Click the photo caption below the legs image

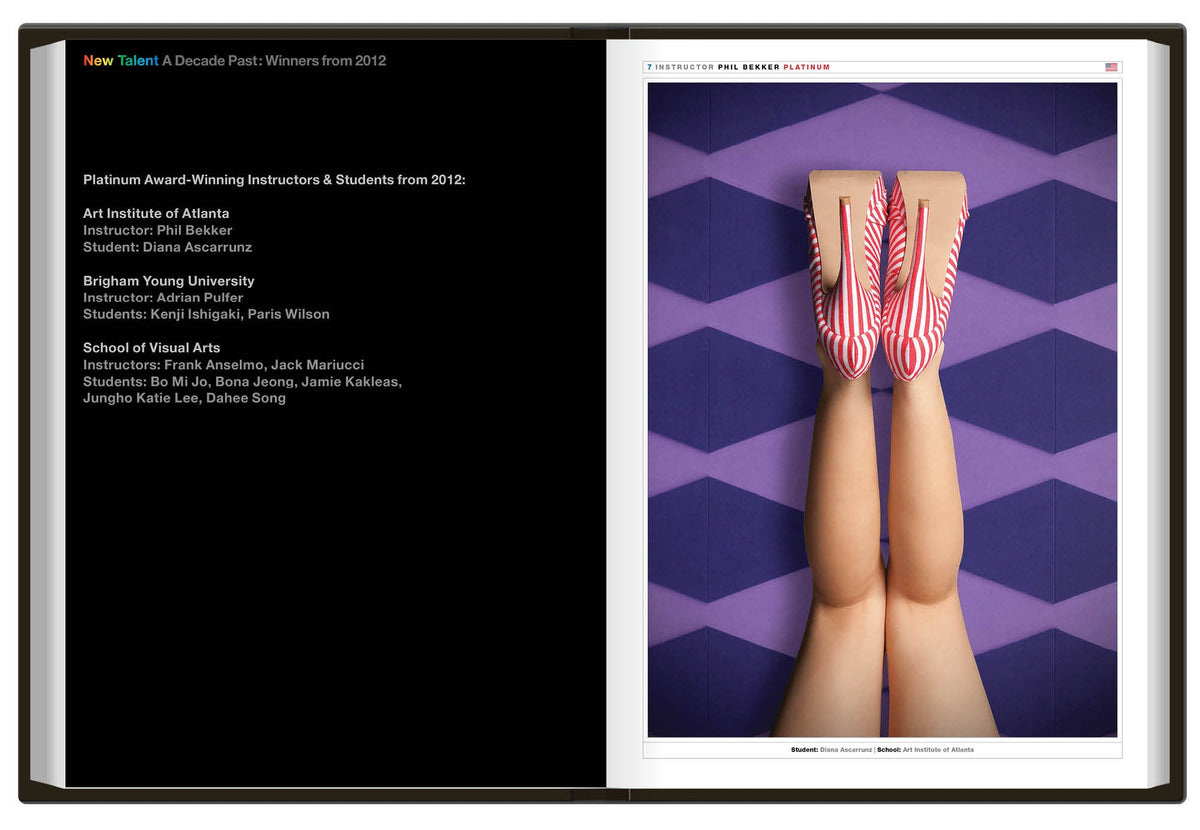coord(881,749)
